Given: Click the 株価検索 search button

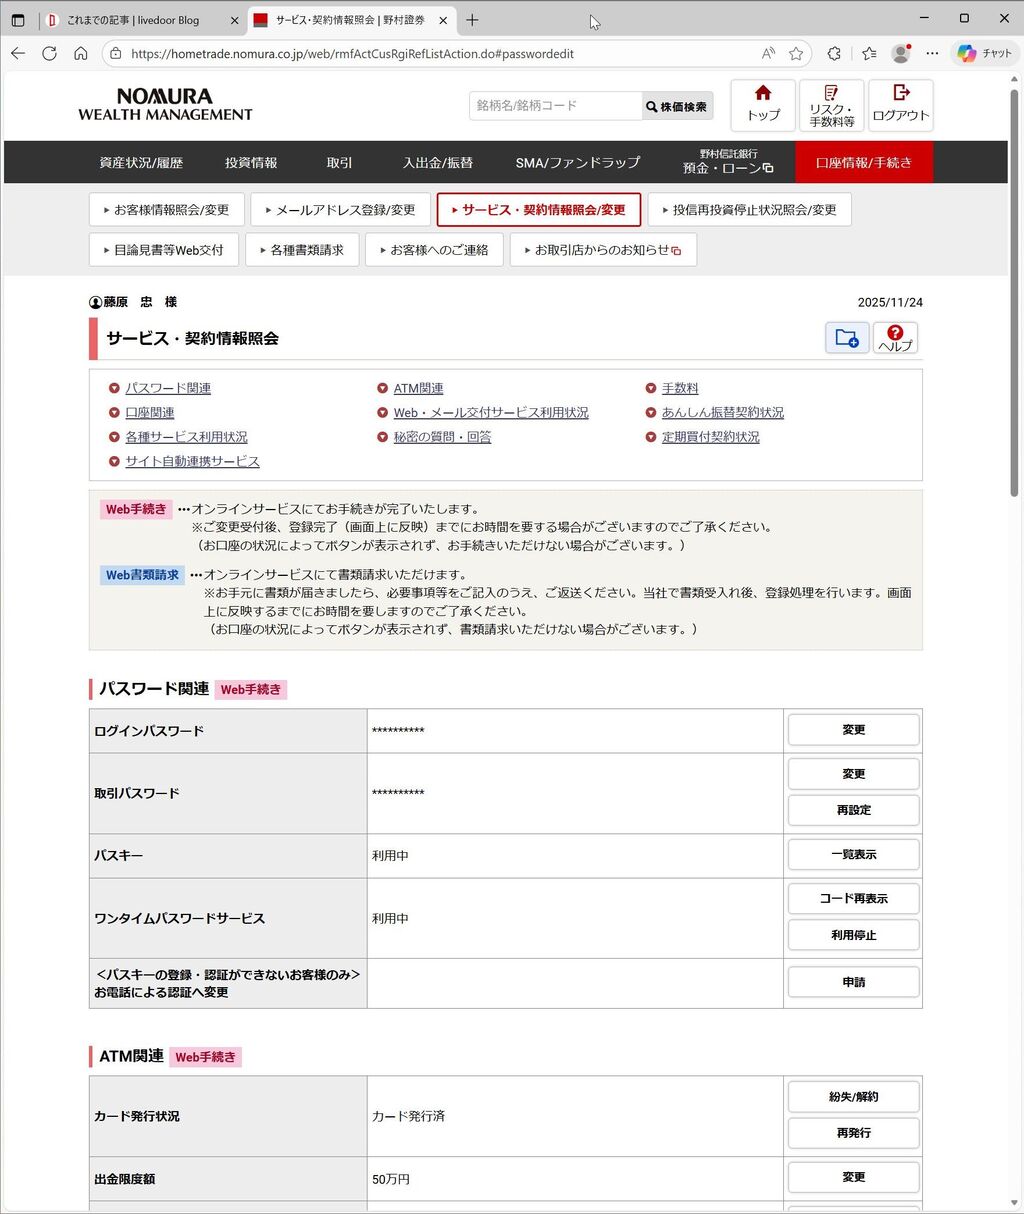Looking at the screenshot, I should click(677, 106).
